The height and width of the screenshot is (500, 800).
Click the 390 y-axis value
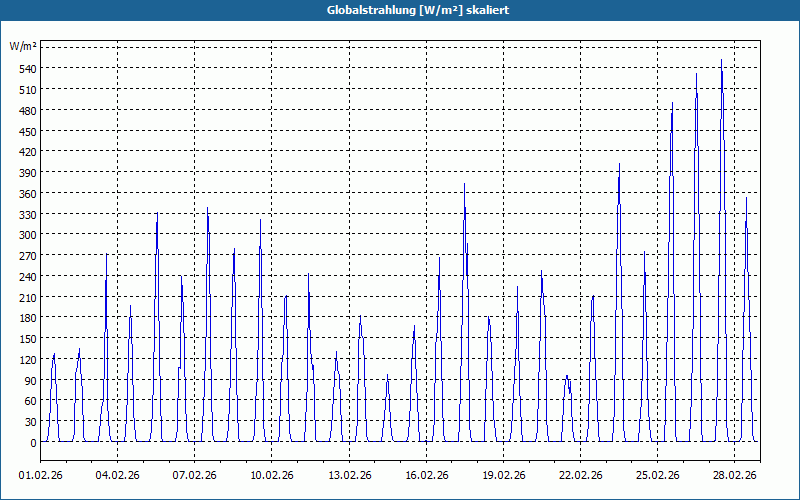tap(28, 173)
